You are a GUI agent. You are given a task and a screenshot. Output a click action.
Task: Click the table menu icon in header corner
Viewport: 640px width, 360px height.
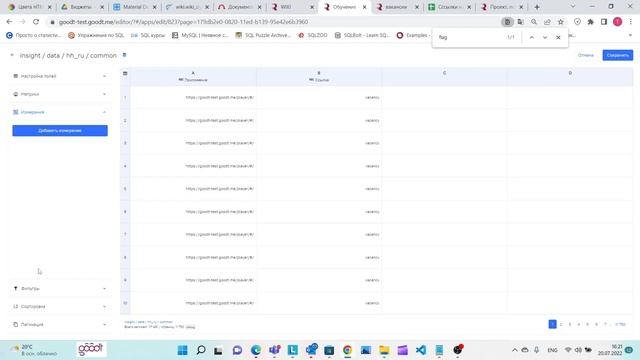[125, 73]
